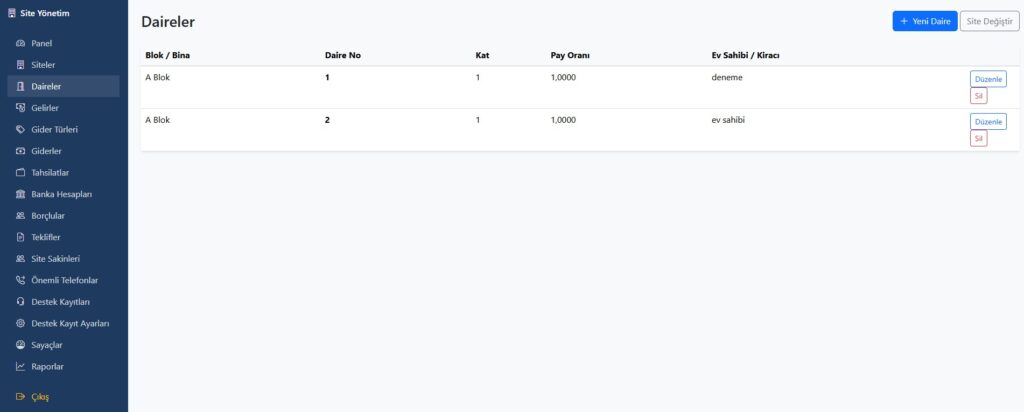
Task: Go to Tahsilatlar in the sidebar
Action: coord(50,173)
